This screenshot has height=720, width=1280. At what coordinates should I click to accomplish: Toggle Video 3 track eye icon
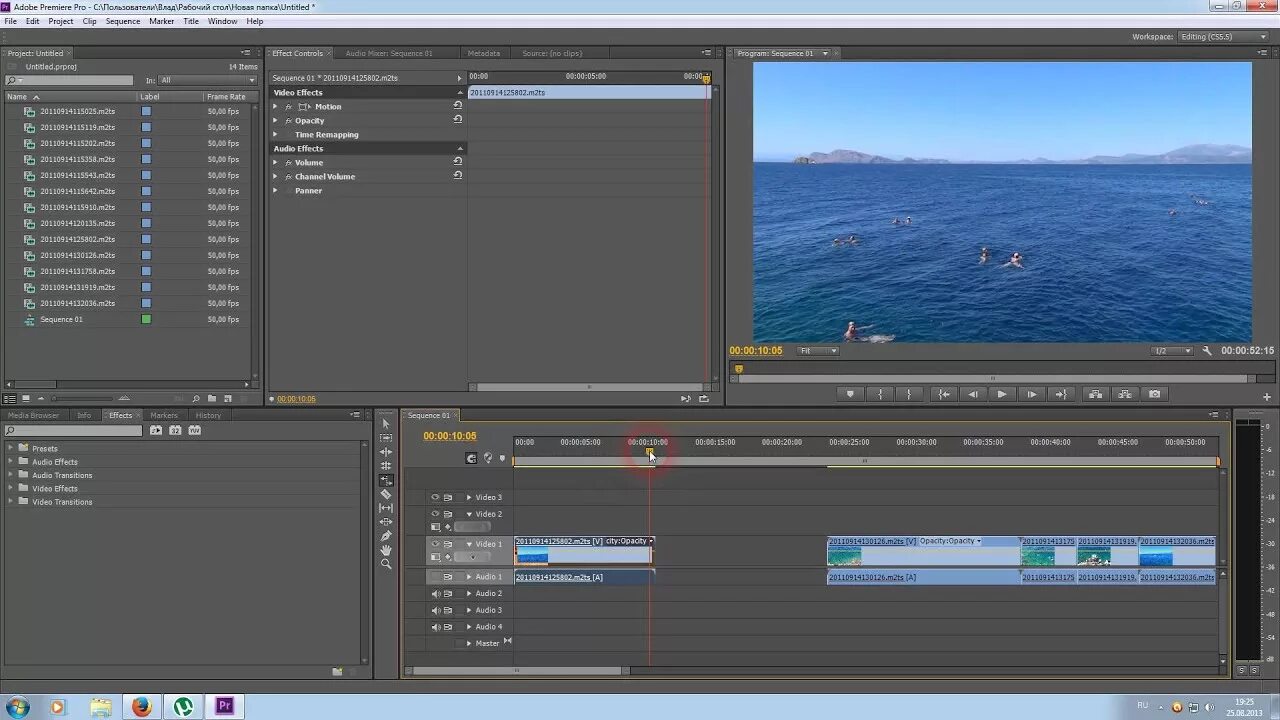[435, 497]
